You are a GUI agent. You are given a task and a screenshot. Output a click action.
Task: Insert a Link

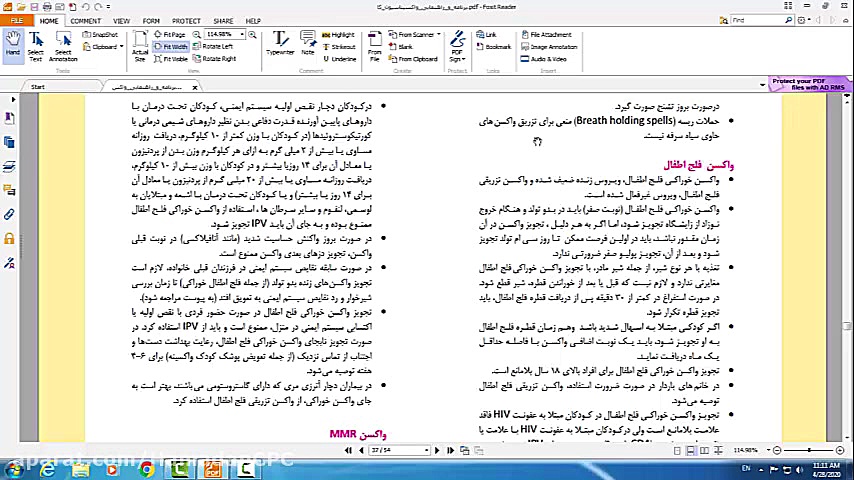click(x=486, y=35)
